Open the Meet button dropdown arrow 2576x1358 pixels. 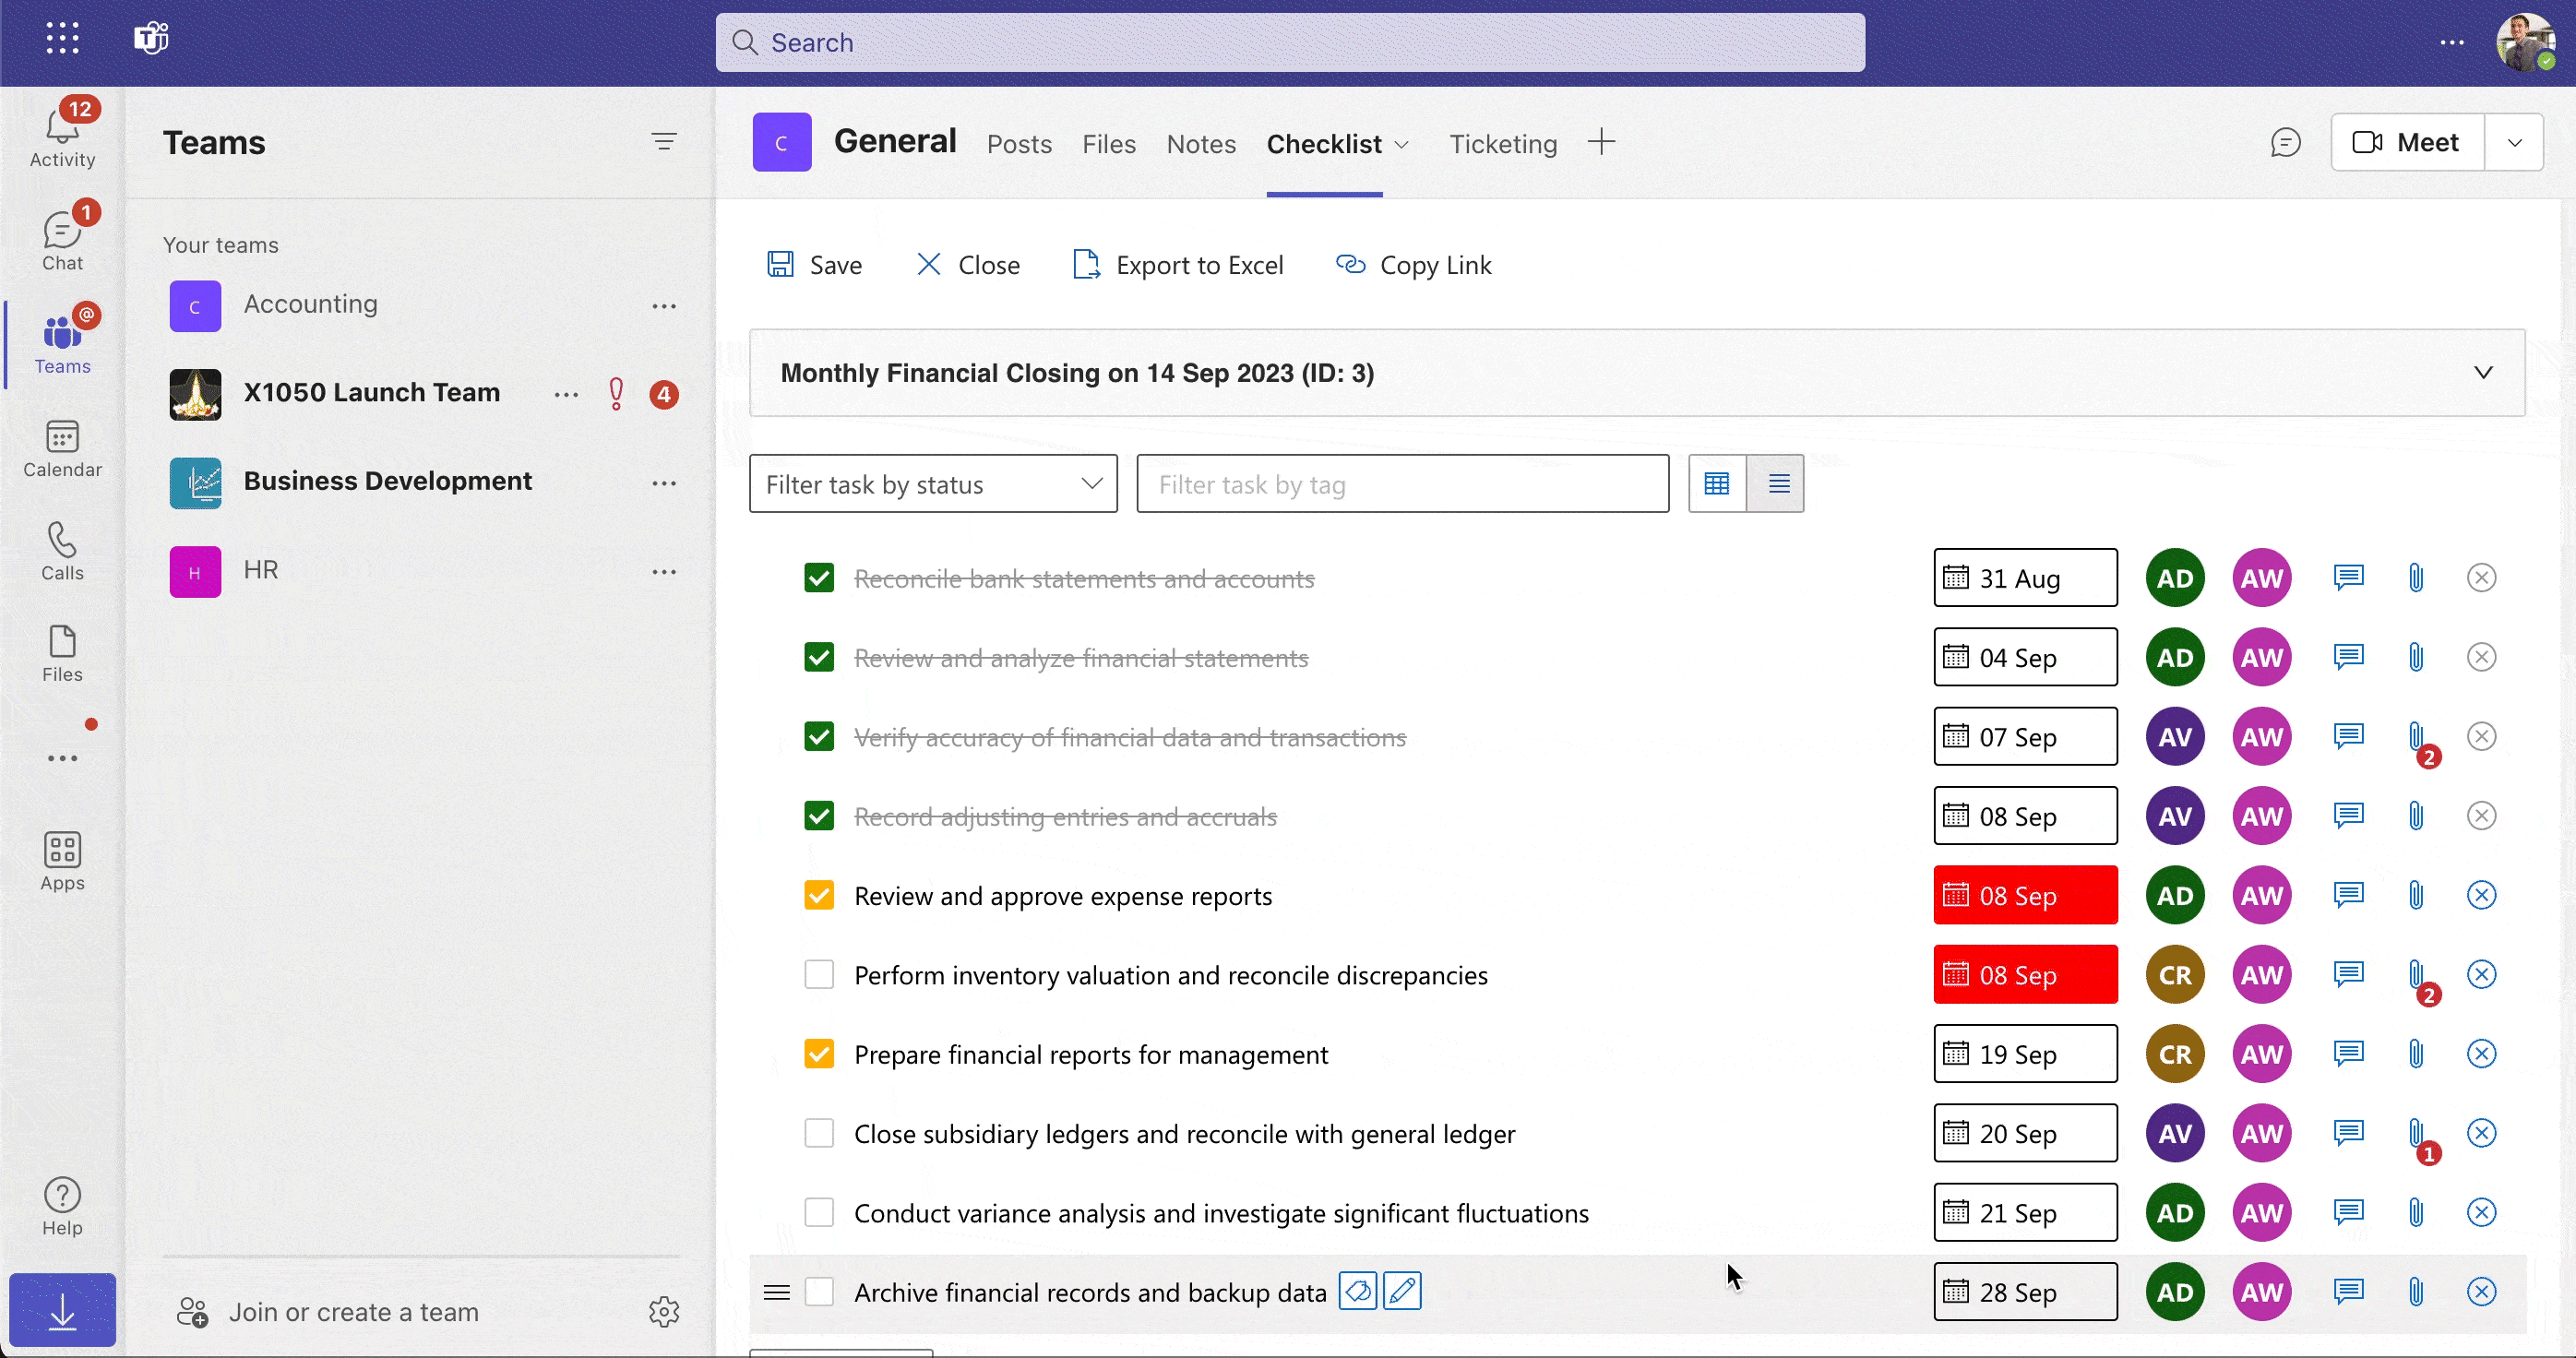pos(2515,142)
